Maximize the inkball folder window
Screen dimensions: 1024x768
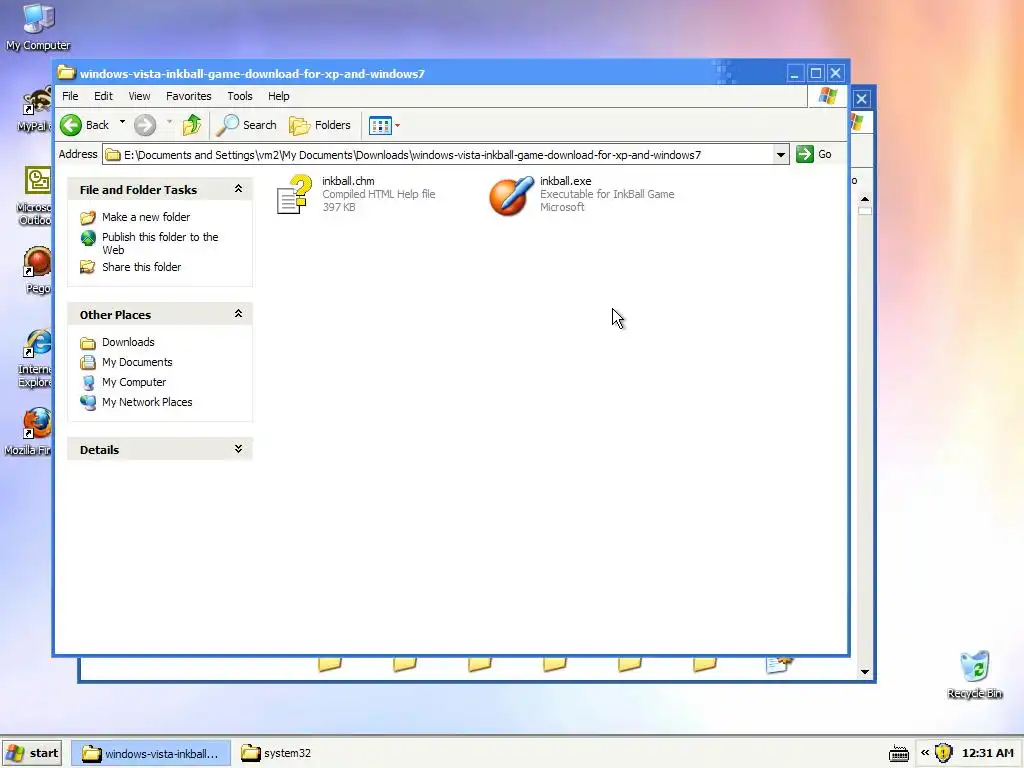pyautogui.click(x=816, y=73)
